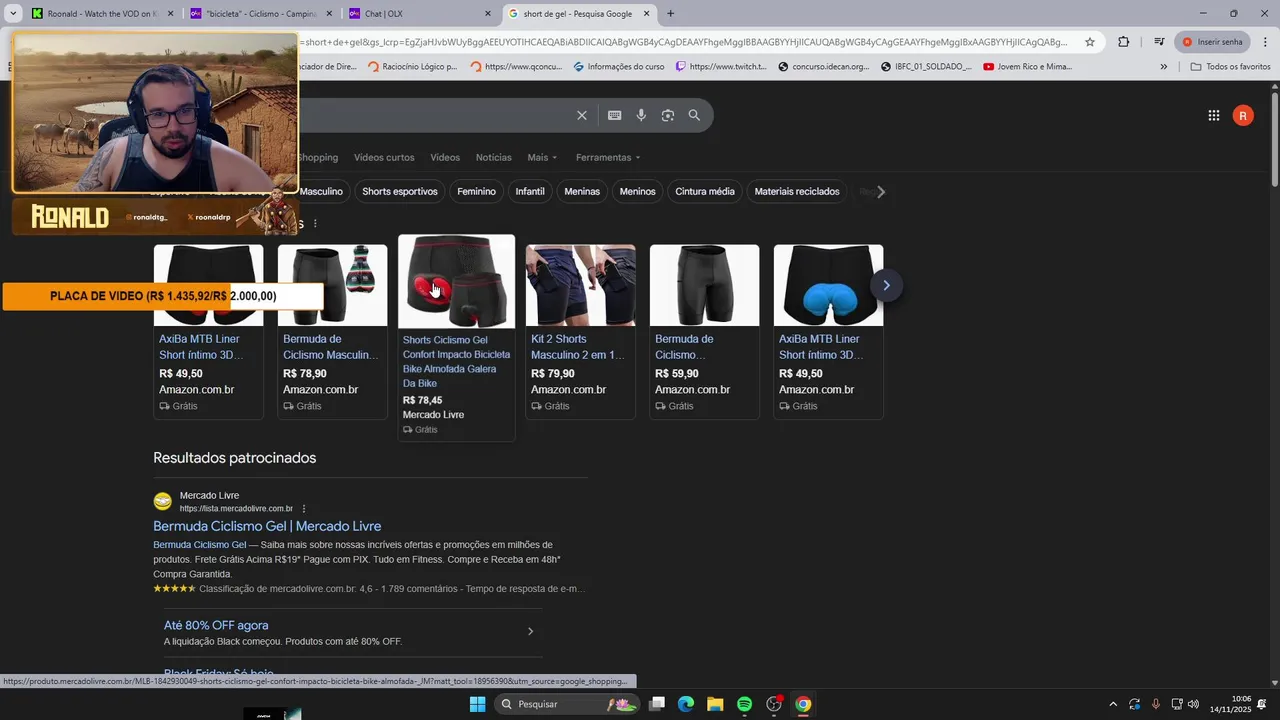Open Task View on taskbar
The image size is (1280, 720).
[656, 704]
